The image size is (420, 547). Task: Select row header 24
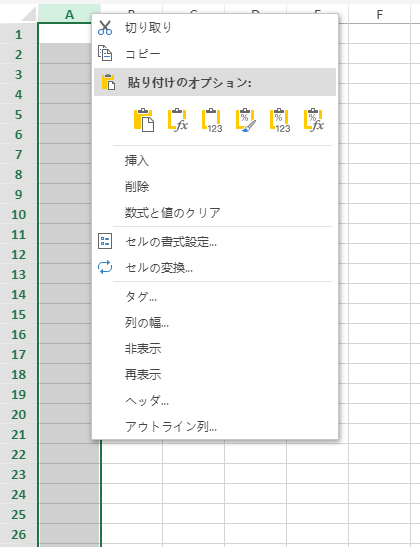[18, 494]
